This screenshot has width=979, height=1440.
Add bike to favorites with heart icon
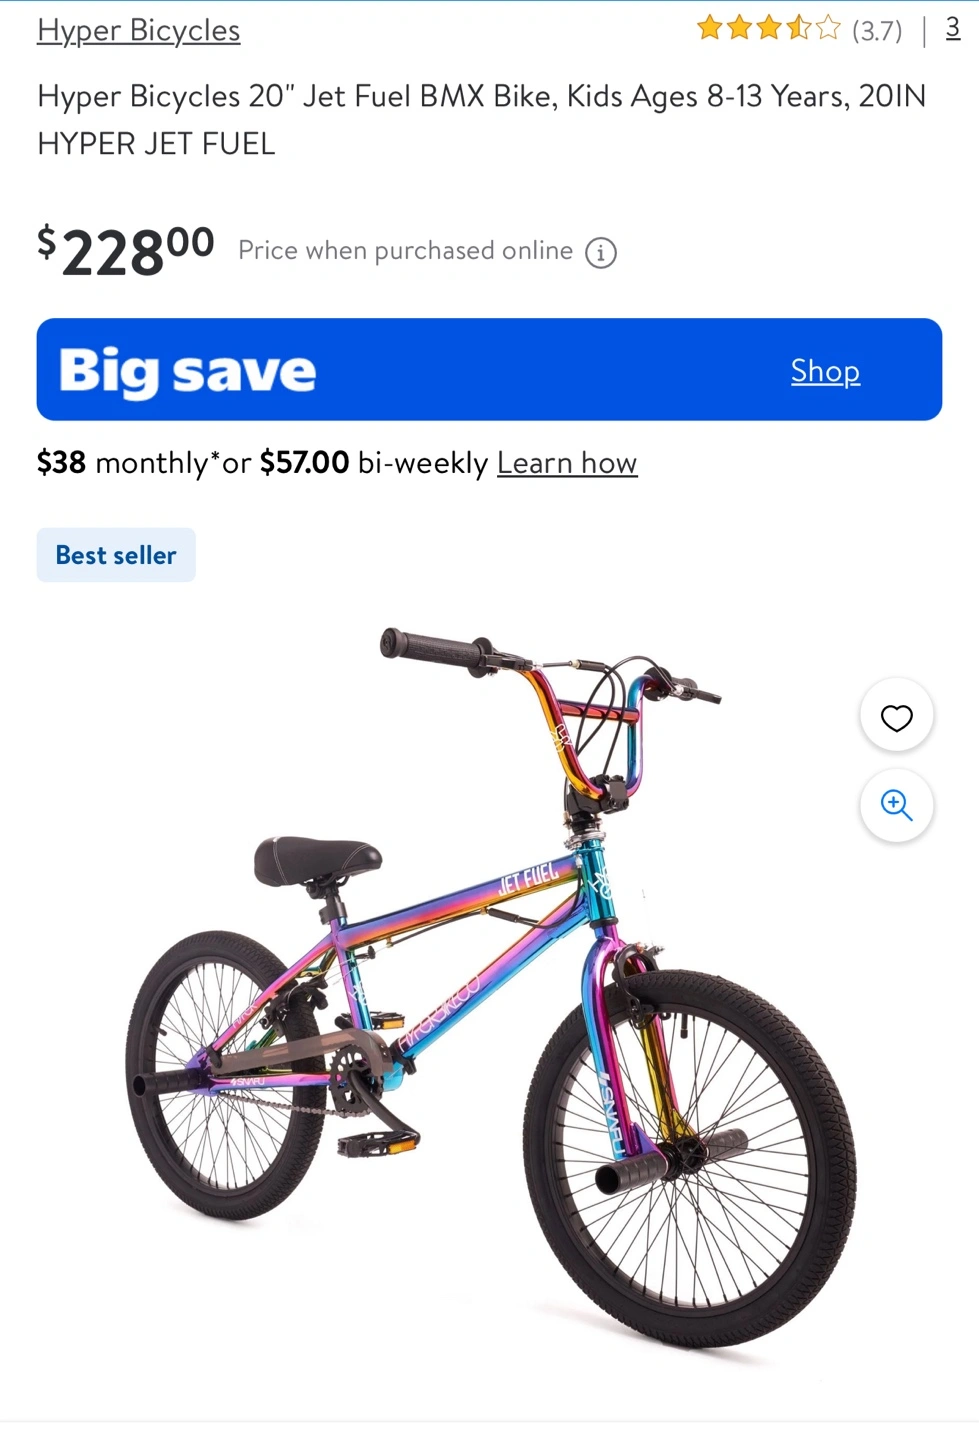[896, 716]
